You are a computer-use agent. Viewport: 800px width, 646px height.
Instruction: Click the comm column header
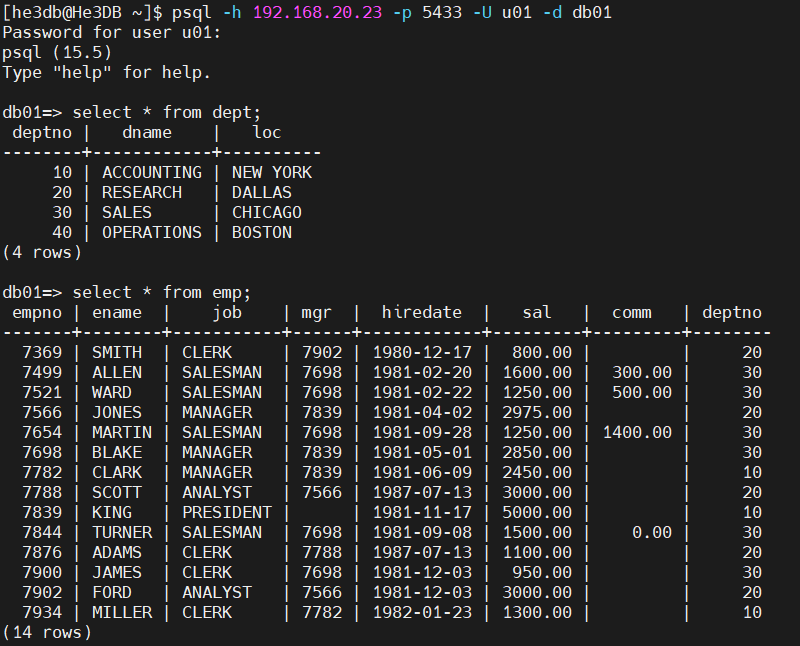click(632, 312)
